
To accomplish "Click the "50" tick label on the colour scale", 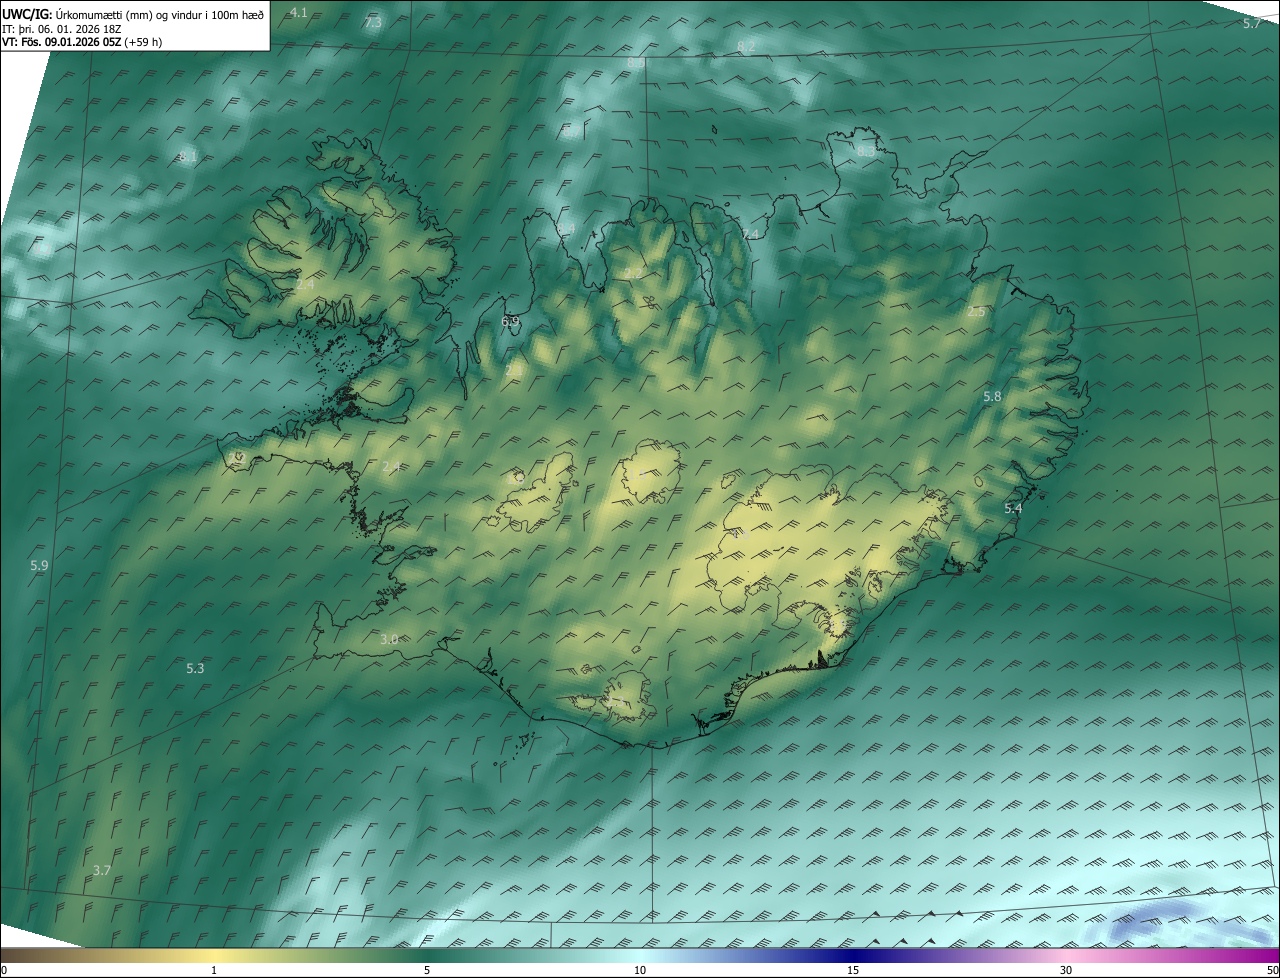I will pos(1272,971).
